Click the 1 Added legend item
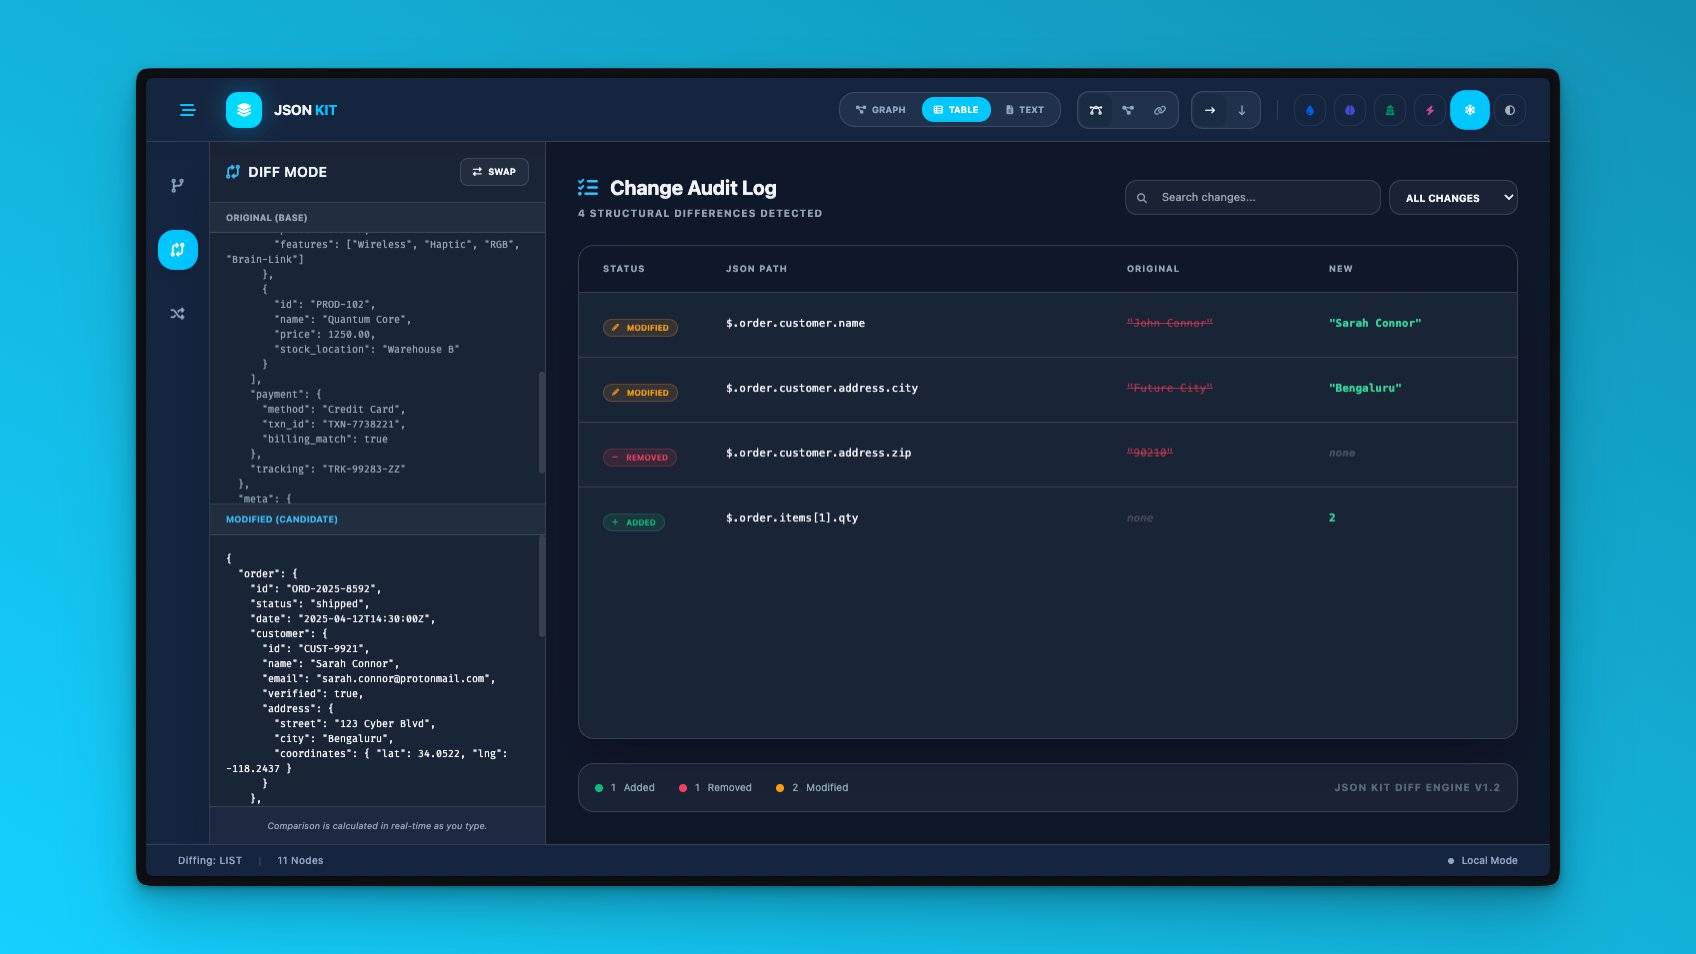The height and width of the screenshot is (954, 1696). [625, 788]
